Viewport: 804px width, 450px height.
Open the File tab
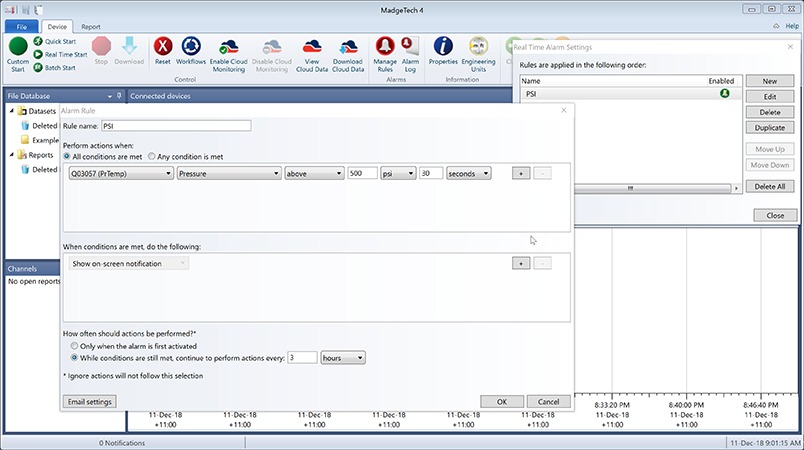pyautogui.click(x=20, y=27)
